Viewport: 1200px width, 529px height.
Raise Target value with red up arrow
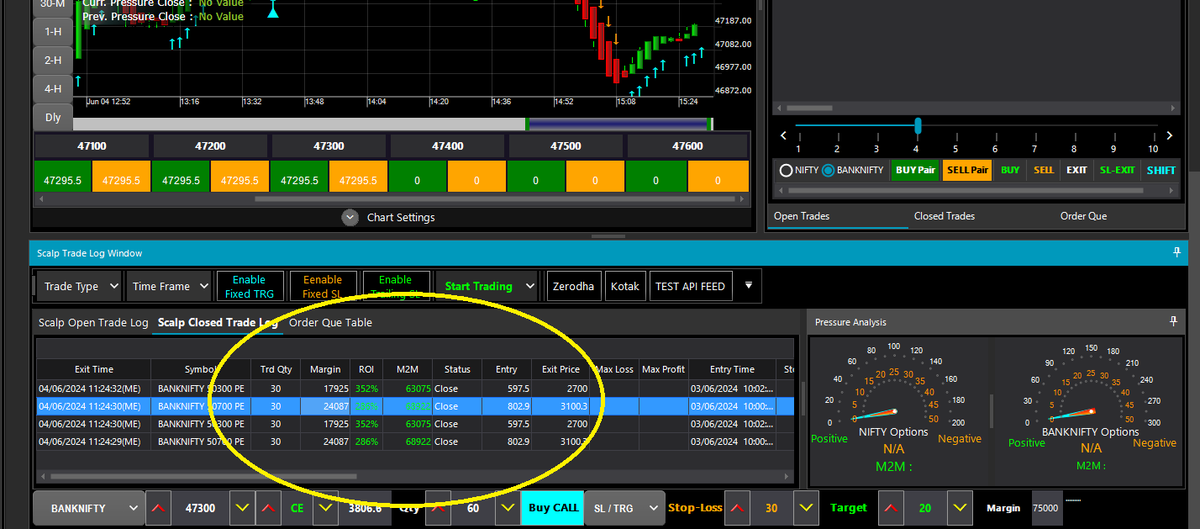click(890, 508)
